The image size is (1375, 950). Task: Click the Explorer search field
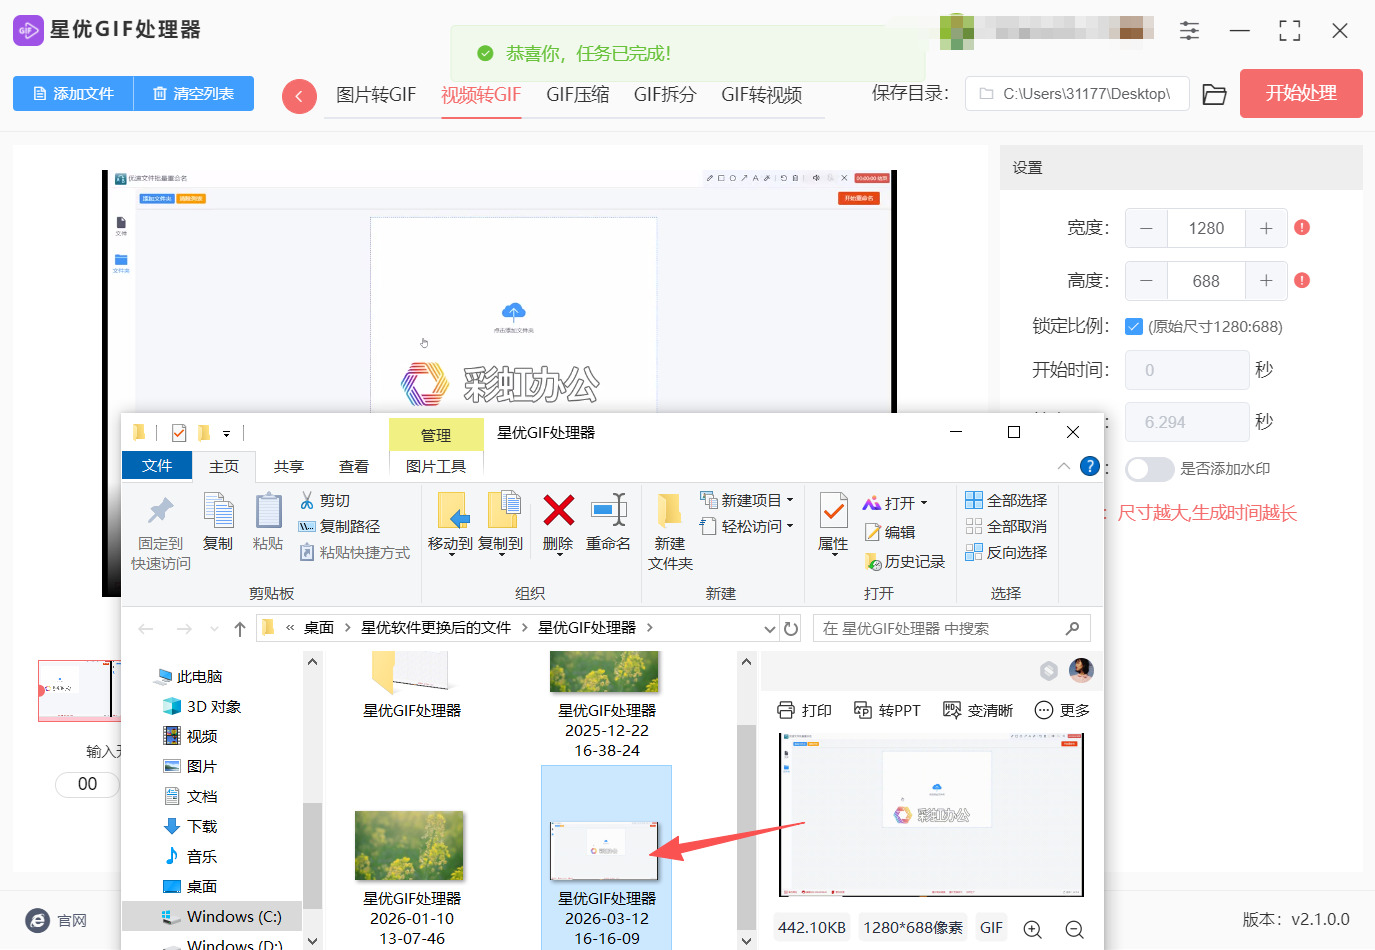click(x=951, y=629)
